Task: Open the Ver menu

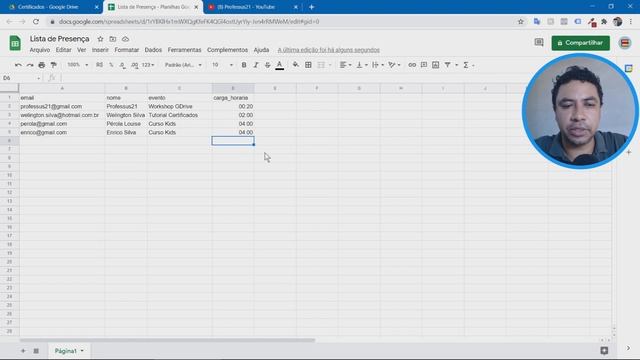Action: [82, 50]
